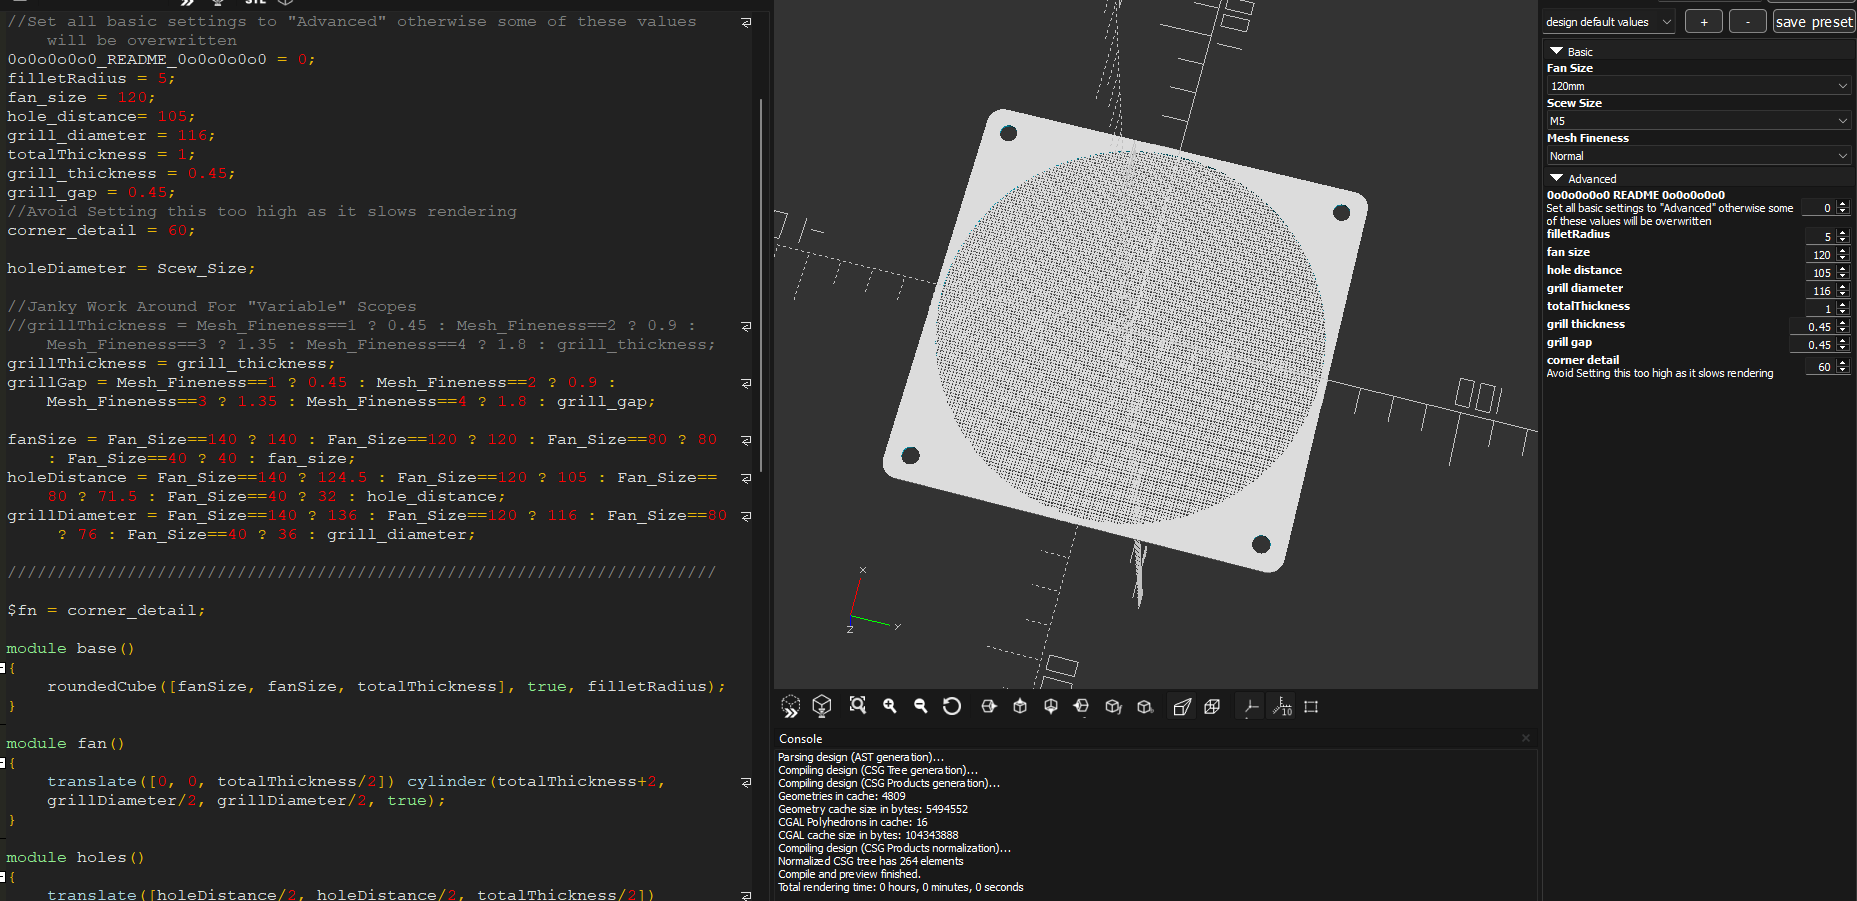
Task: Click the "corner_detail = 60;" code line
Action: 101,230
